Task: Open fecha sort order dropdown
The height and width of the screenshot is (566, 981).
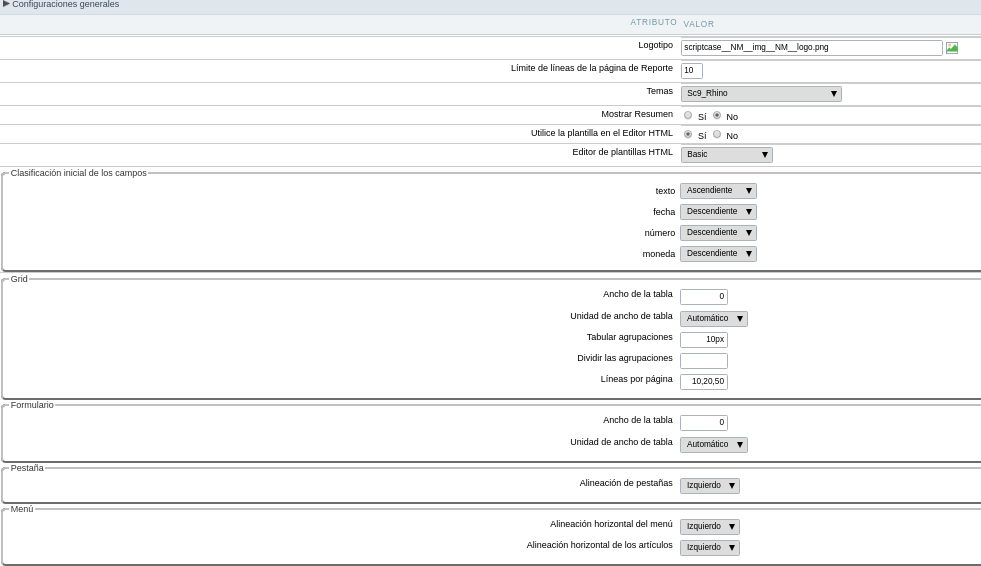Action: click(718, 212)
